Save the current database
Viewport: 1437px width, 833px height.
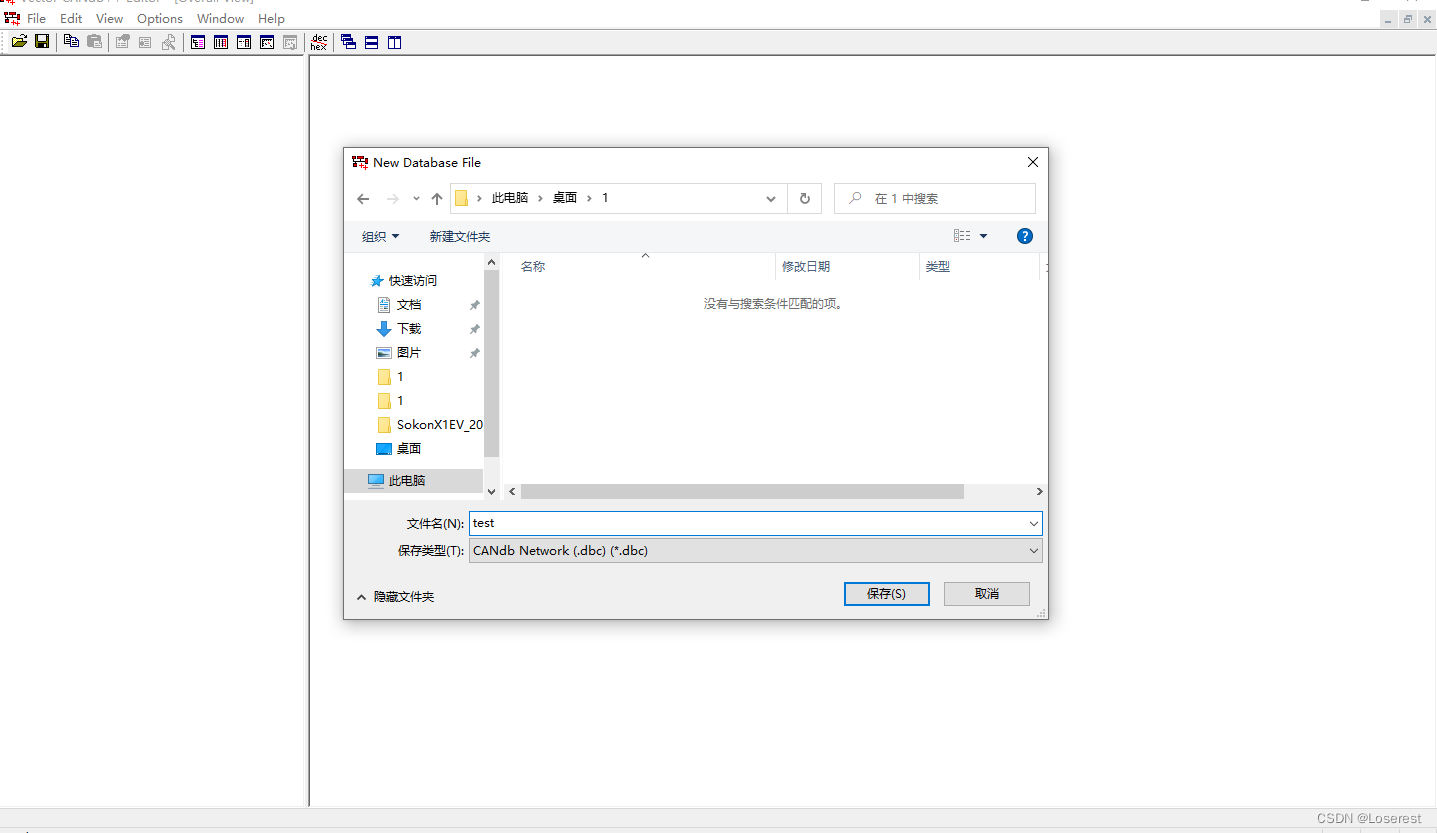pyautogui.click(x=41, y=40)
